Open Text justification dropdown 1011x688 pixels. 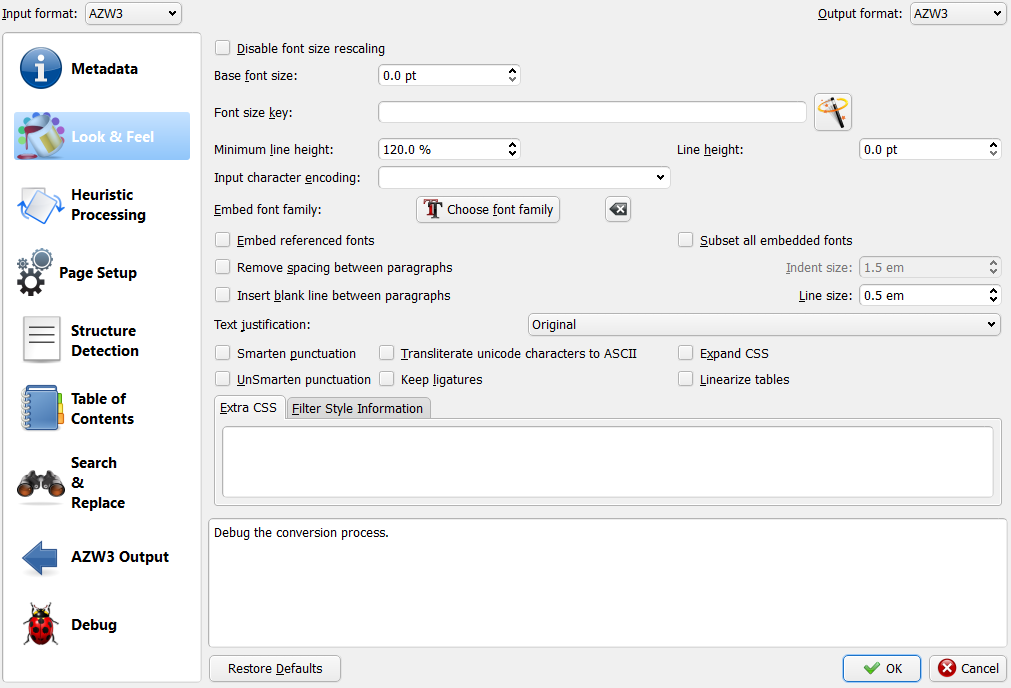point(764,324)
